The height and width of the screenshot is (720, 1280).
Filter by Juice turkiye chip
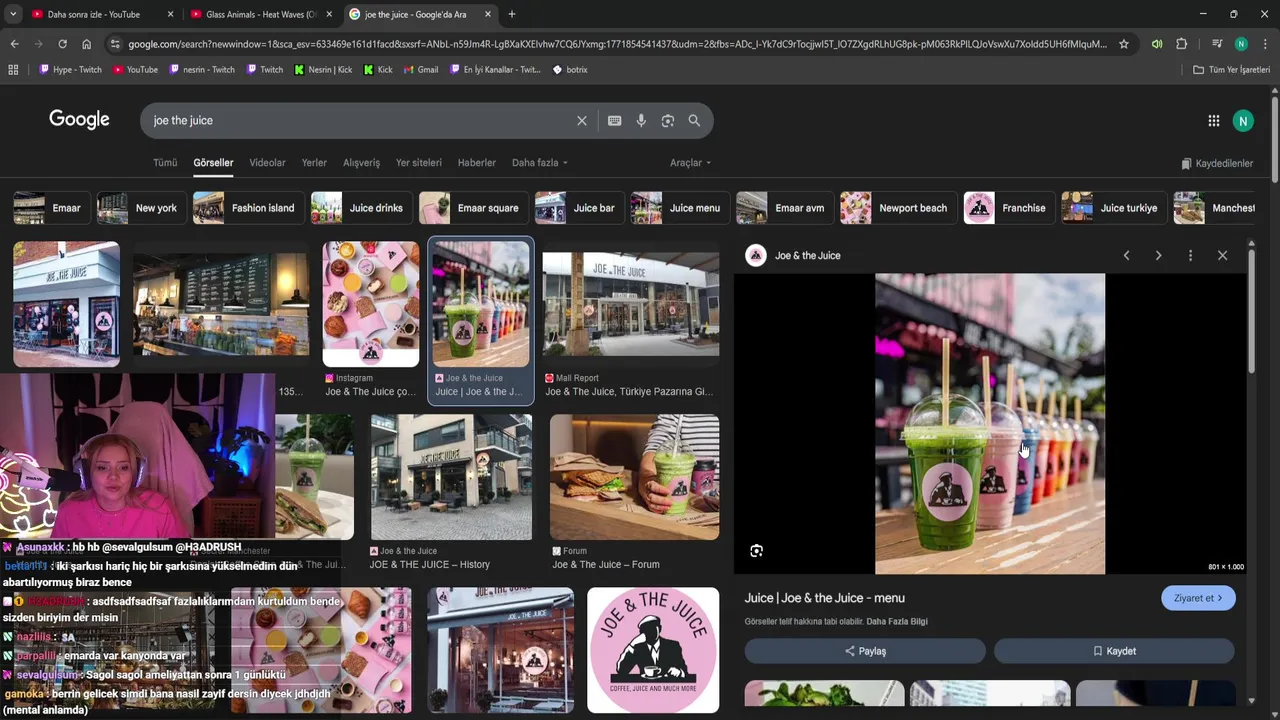click(1115, 208)
